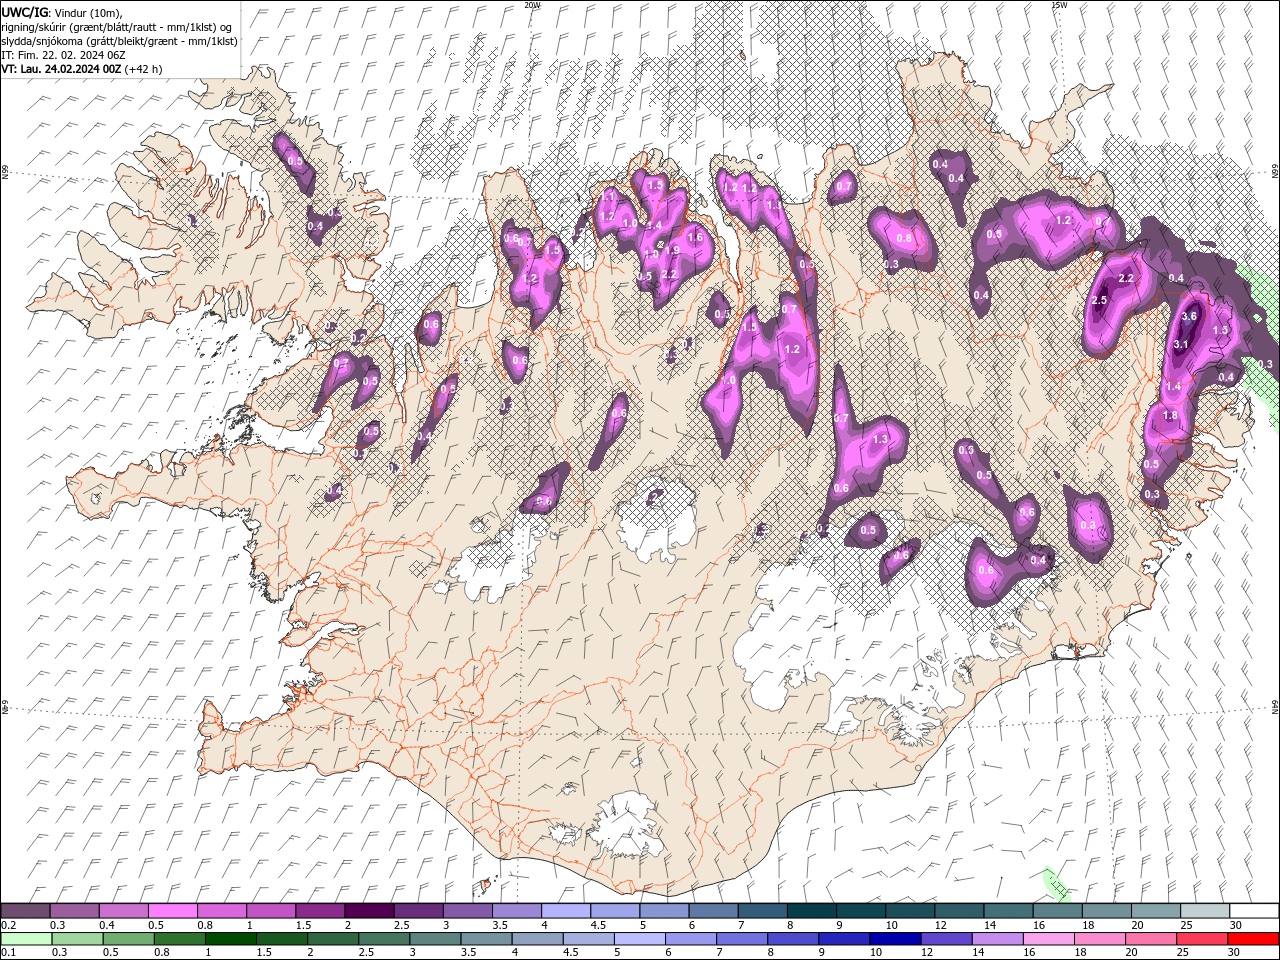1280x960 pixels.
Task: Click the grey-green swatch labelled 3 in the lower legend
Action: pyautogui.click(x=434, y=939)
